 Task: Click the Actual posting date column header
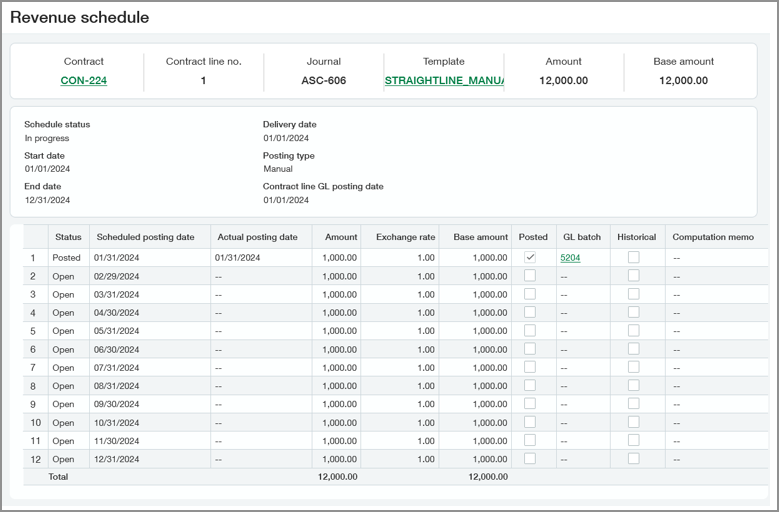256,237
